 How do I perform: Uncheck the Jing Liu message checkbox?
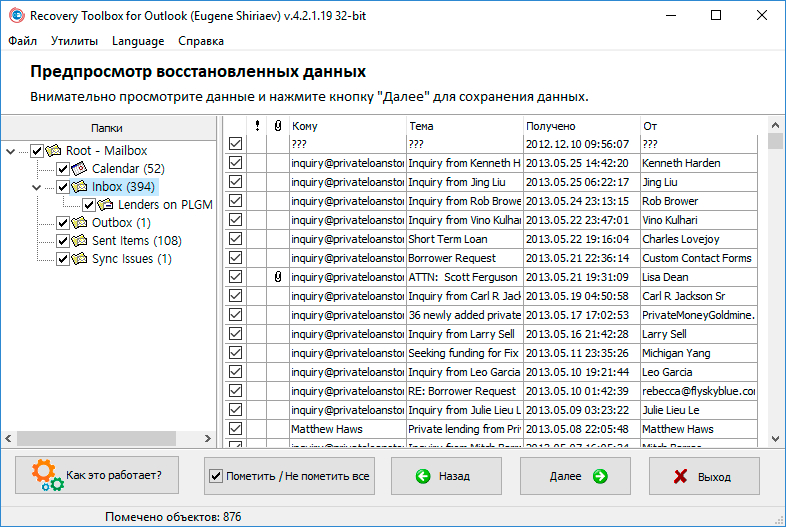coord(235,182)
